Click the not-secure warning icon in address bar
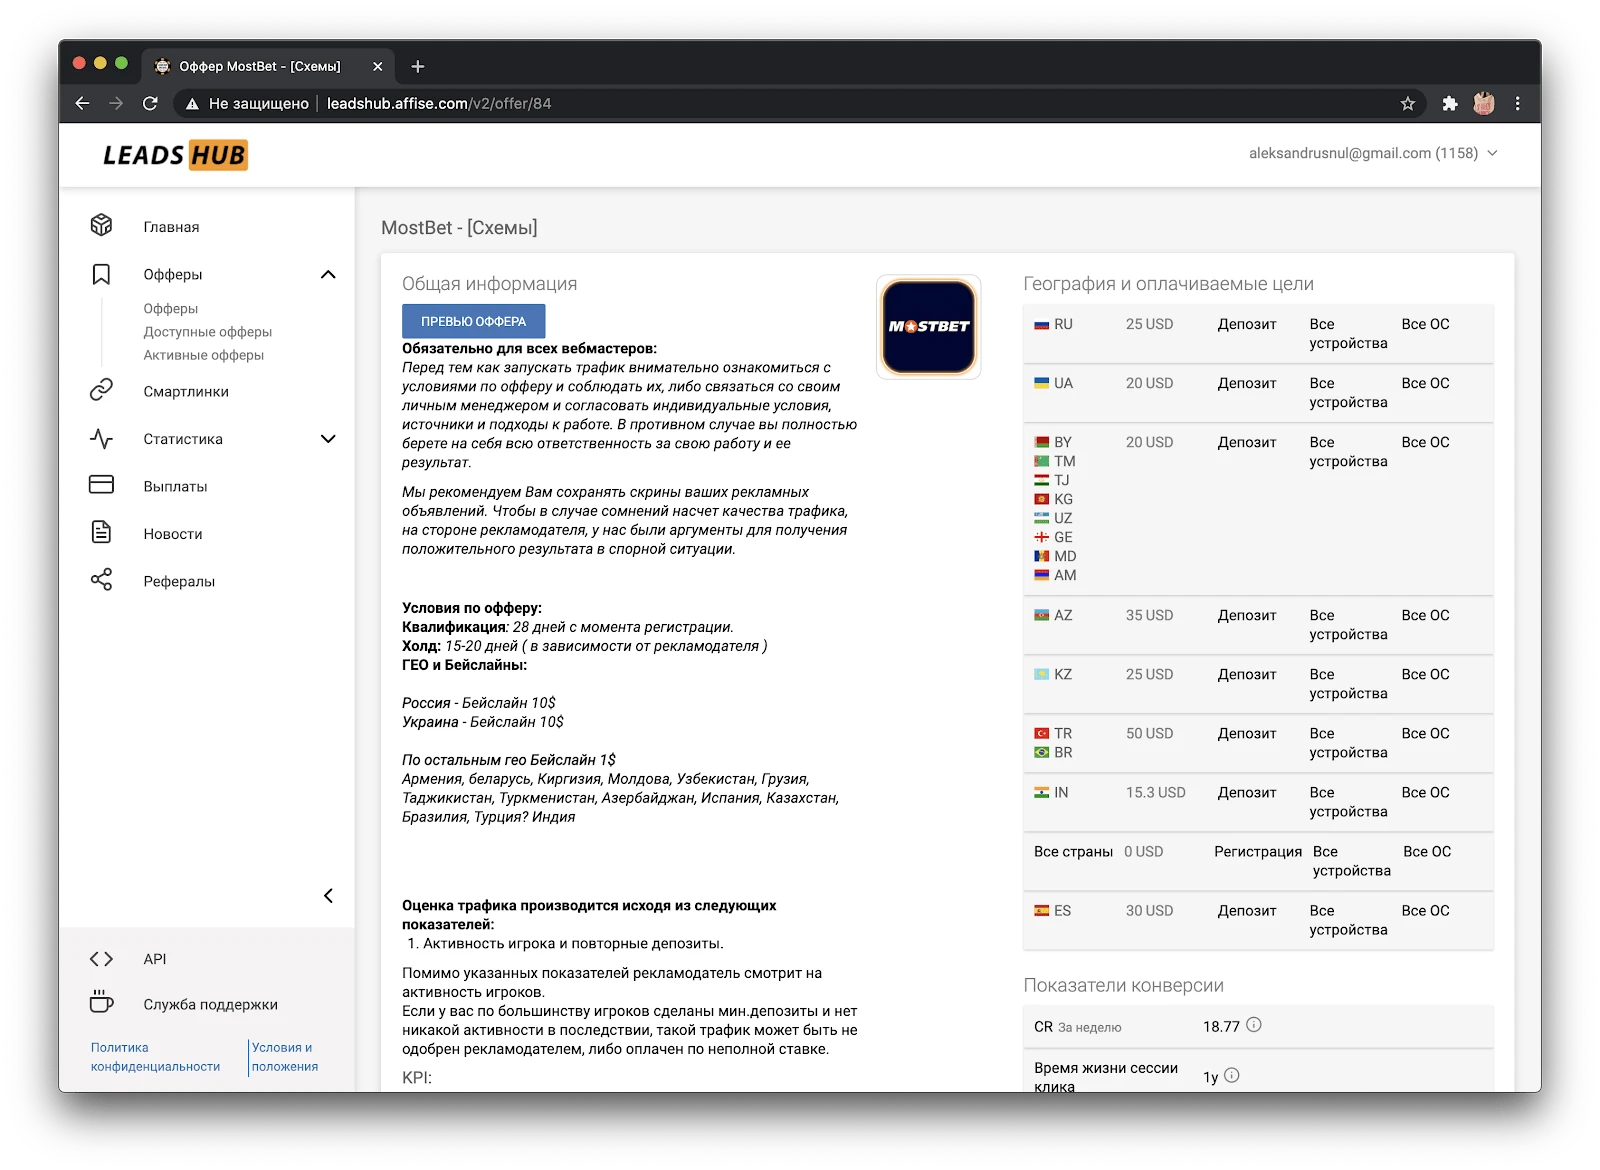The image size is (1600, 1170). click(192, 104)
